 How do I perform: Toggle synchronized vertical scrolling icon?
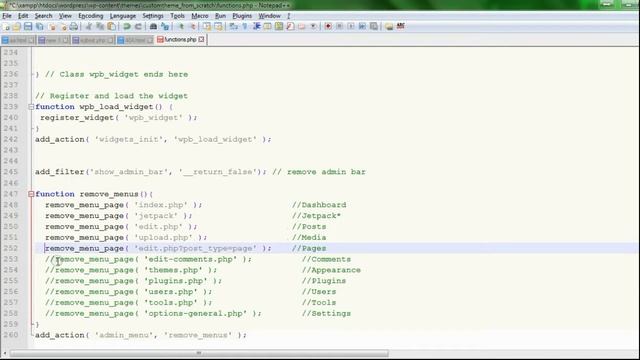207,27
